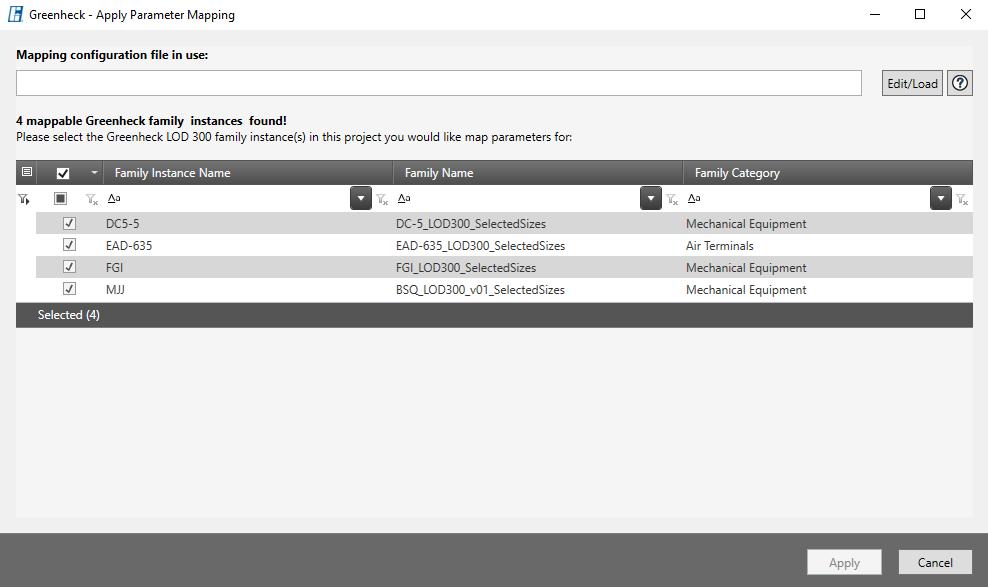Open Family Name filter dropdown
988x587 pixels.
(x=651, y=199)
